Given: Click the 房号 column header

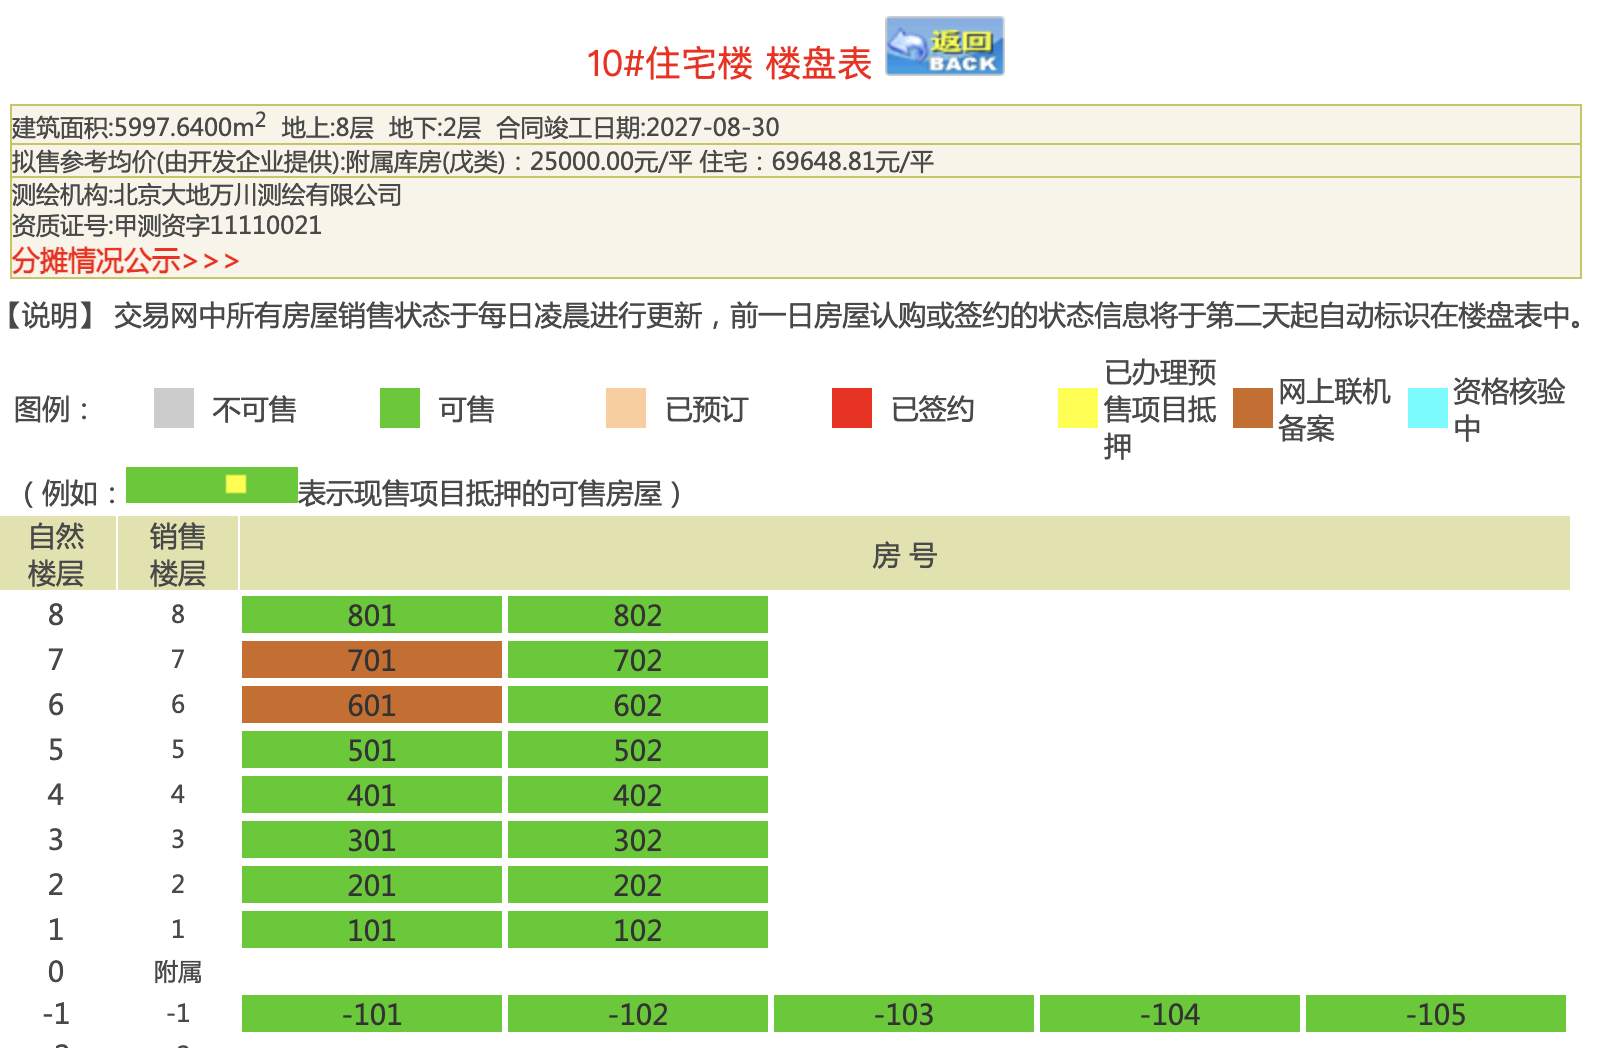Looking at the screenshot, I should click(904, 554).
